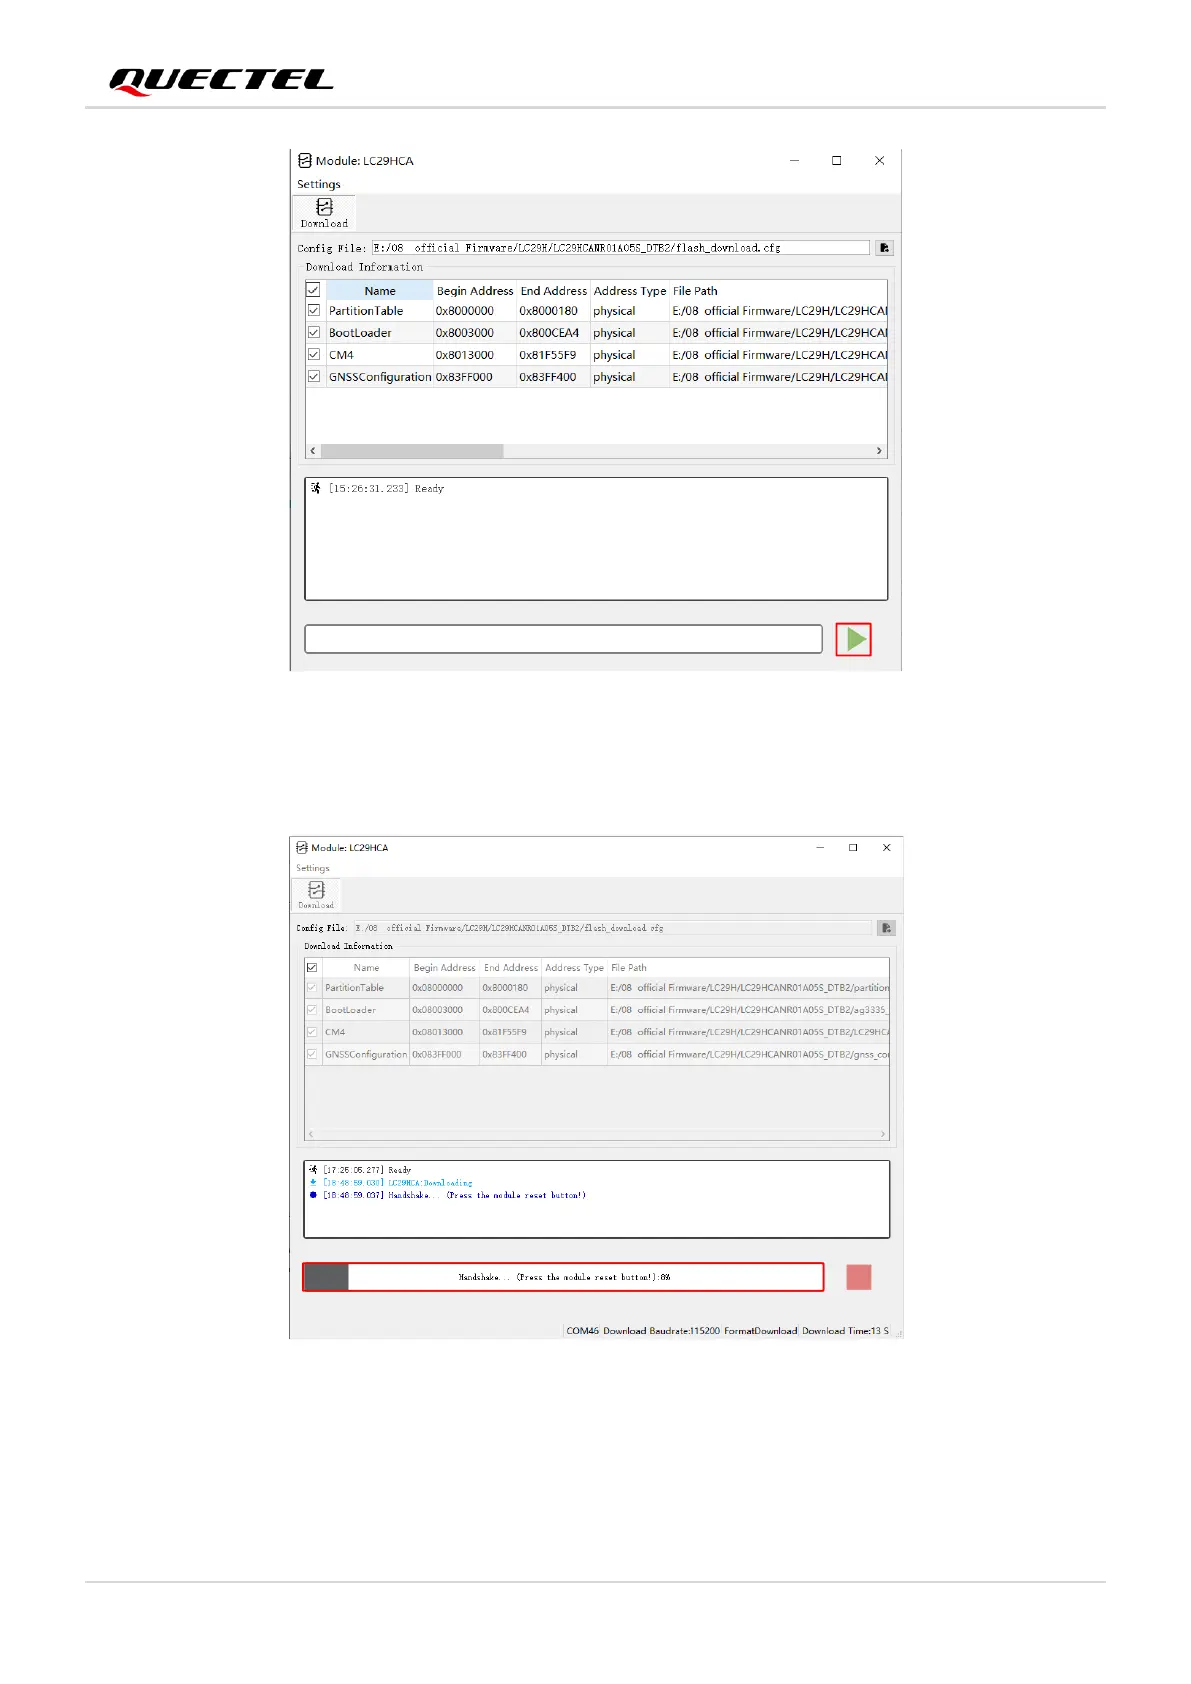Click End Address header in idle window
Image resolution: width=1191 pixels, height=1684 pixels.
coord(553,291)
